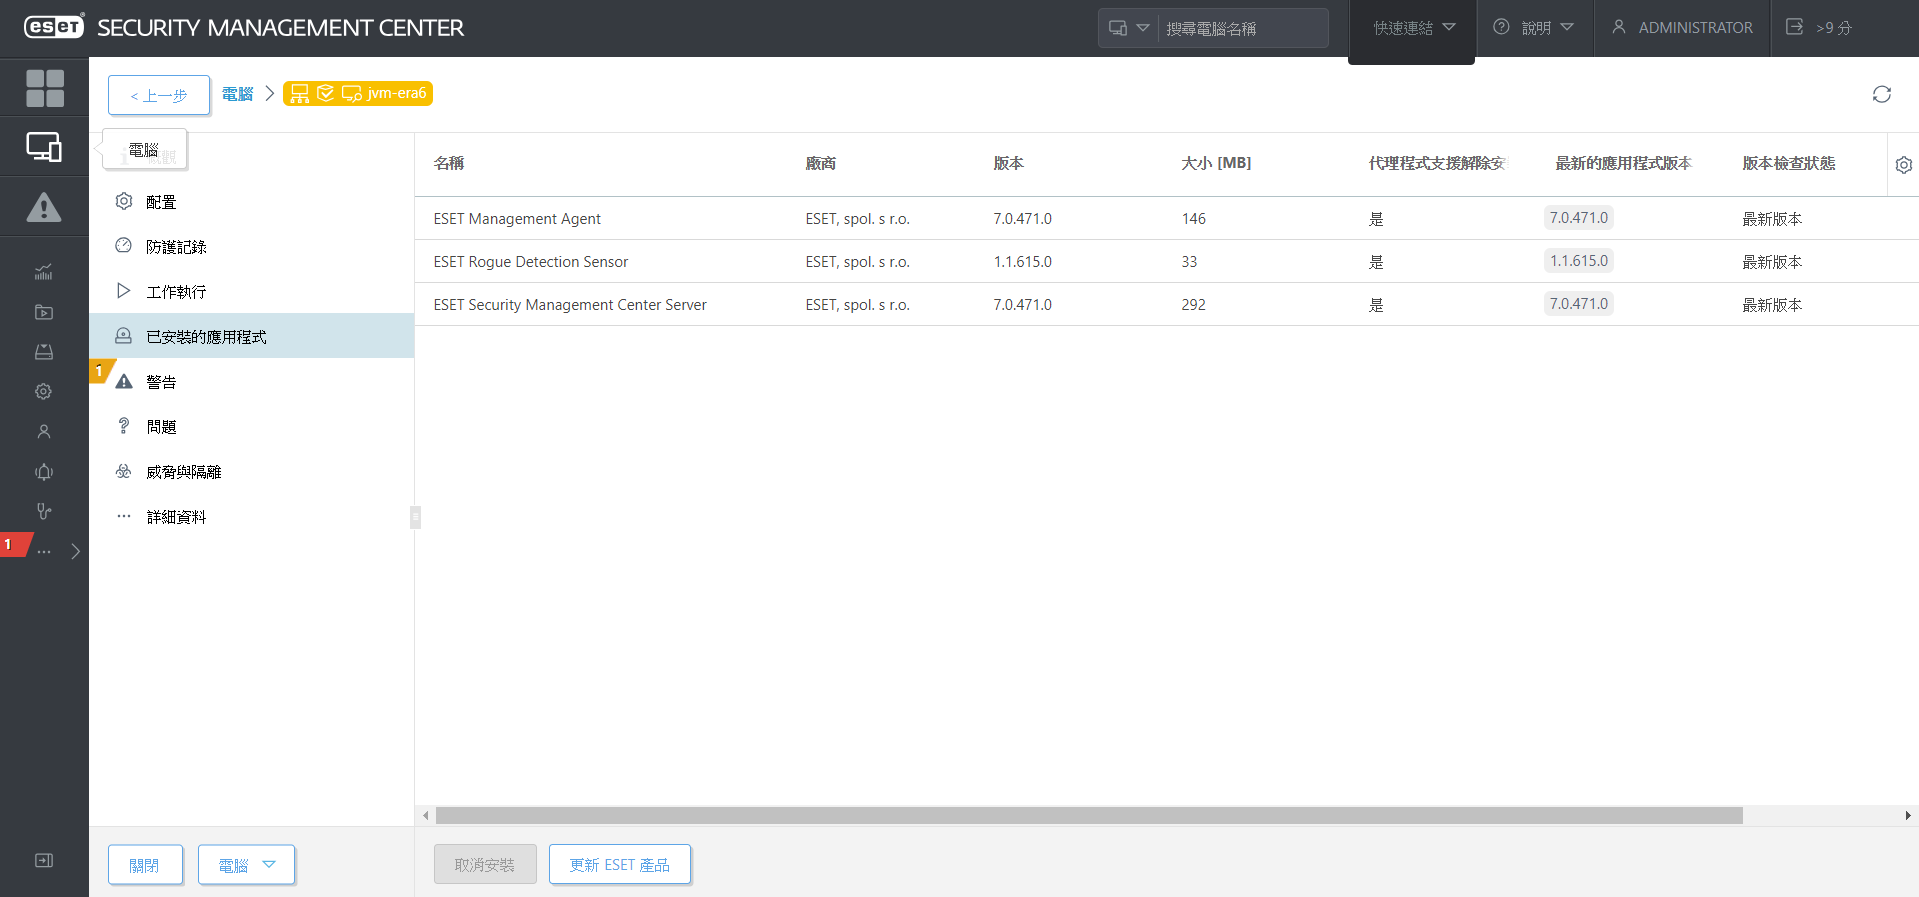Click the refresh icon at top right

[x=1882, y=94]
